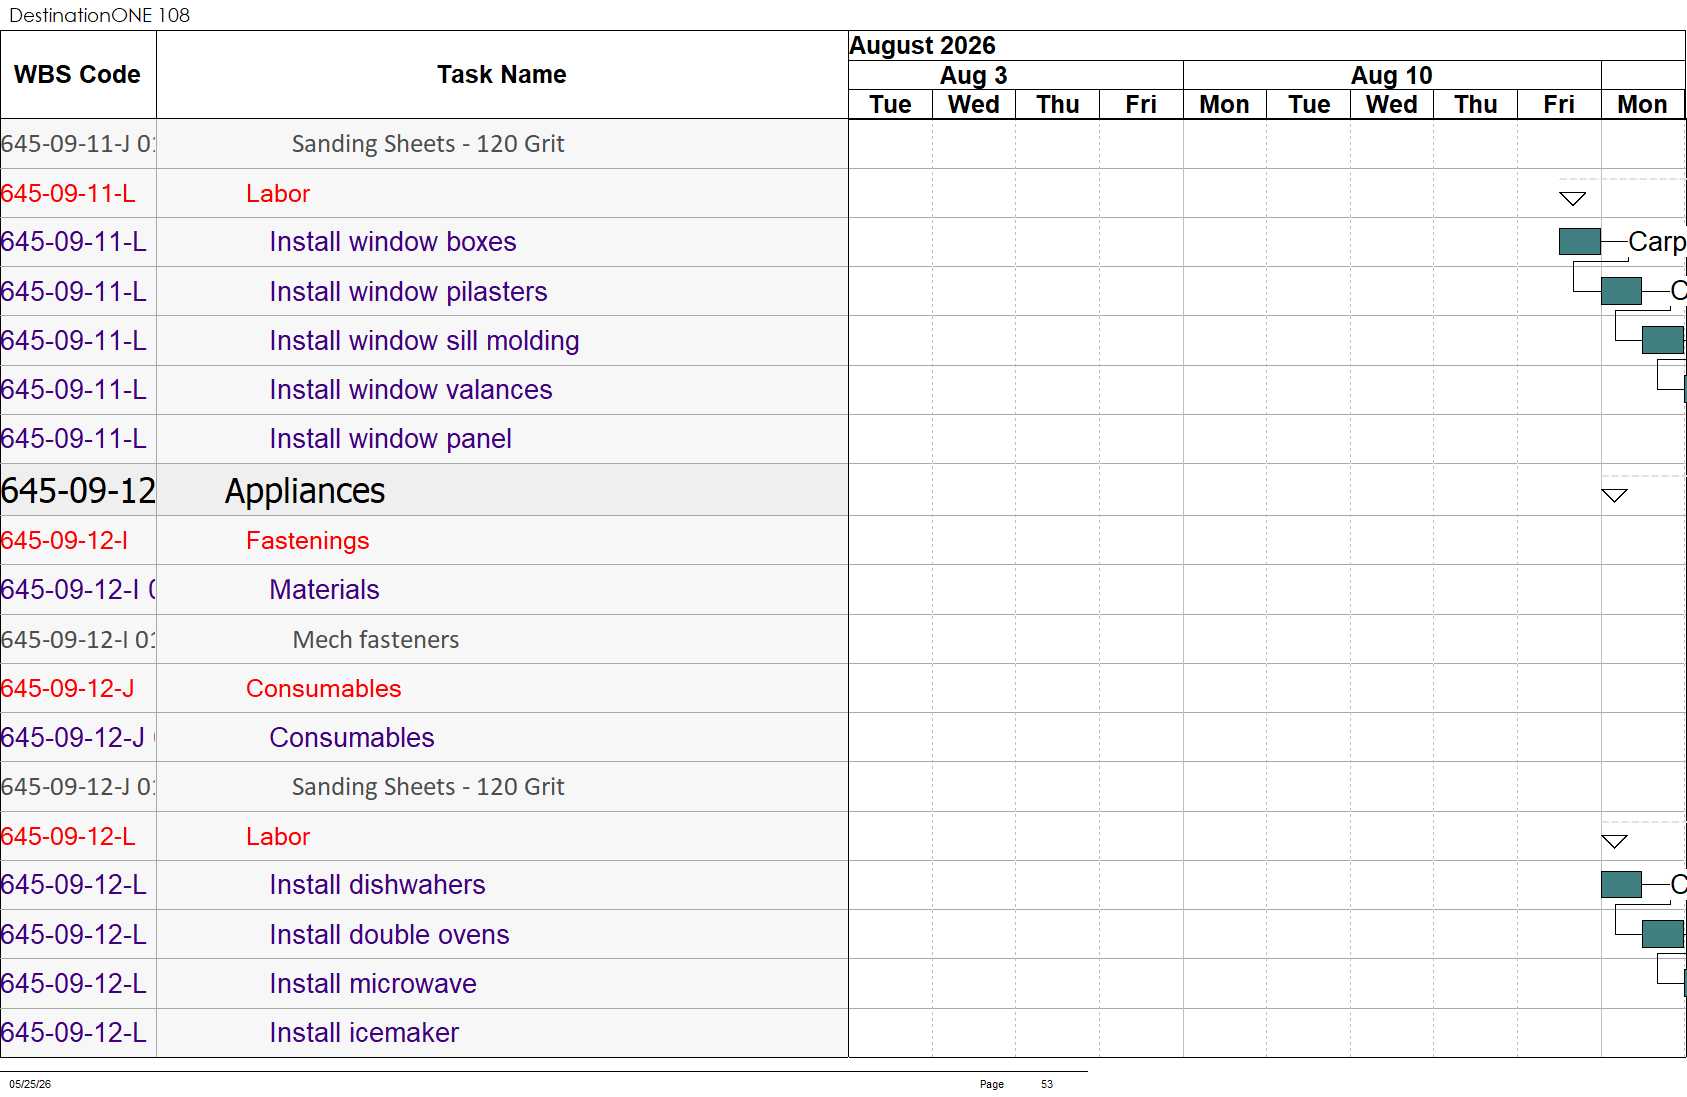The width and height of the screenshot is (1687, 1097).
Task: Click the WBS Code column header
Action: click(78, 75)
